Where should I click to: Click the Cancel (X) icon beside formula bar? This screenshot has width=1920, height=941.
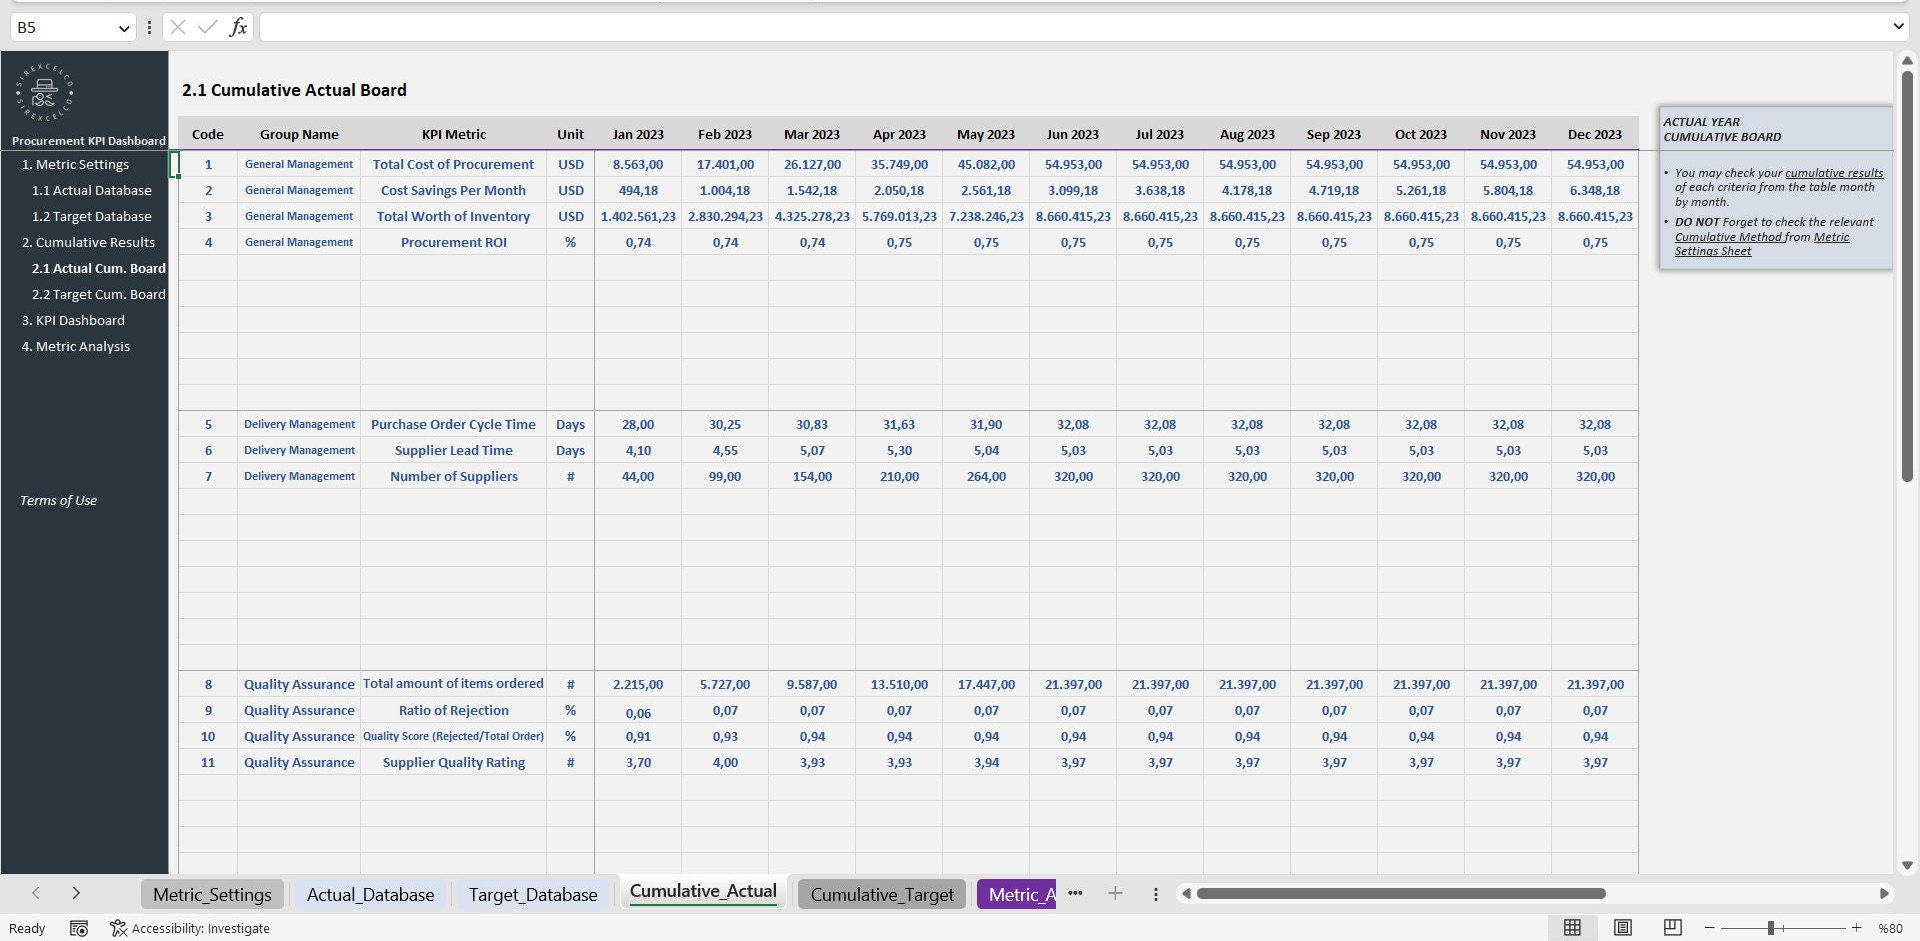176,27
